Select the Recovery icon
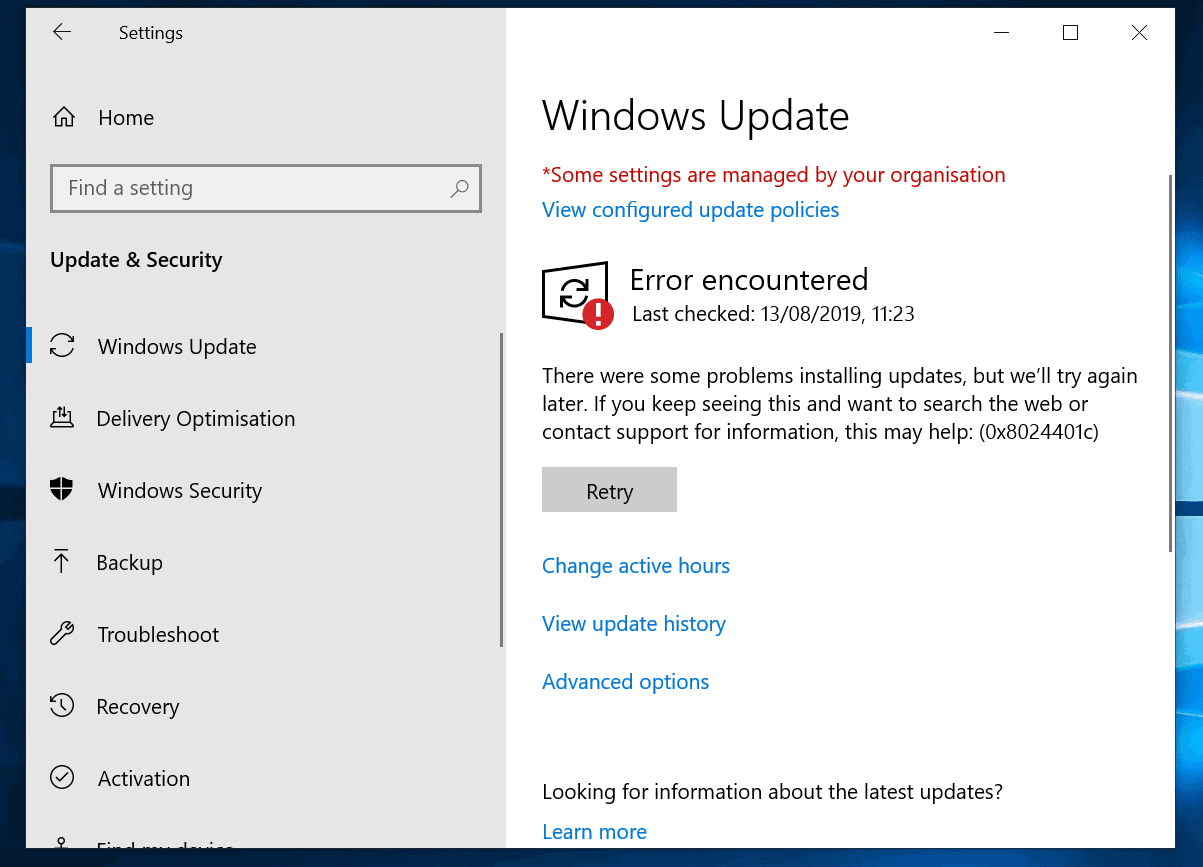 tap(61, 706)
